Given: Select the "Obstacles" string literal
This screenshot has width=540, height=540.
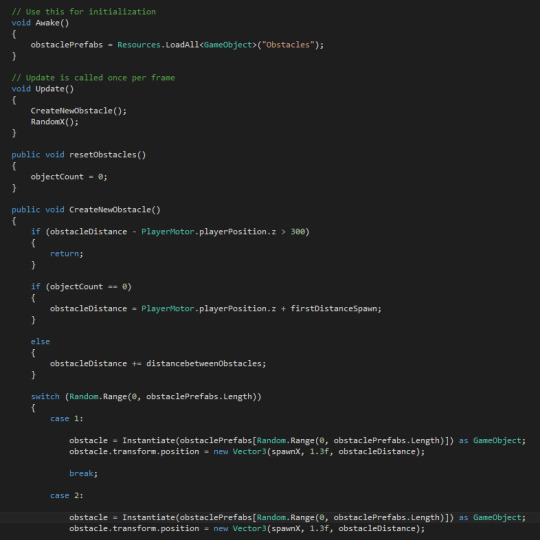Looking at the screenshot, I should [x=288, y=45].
